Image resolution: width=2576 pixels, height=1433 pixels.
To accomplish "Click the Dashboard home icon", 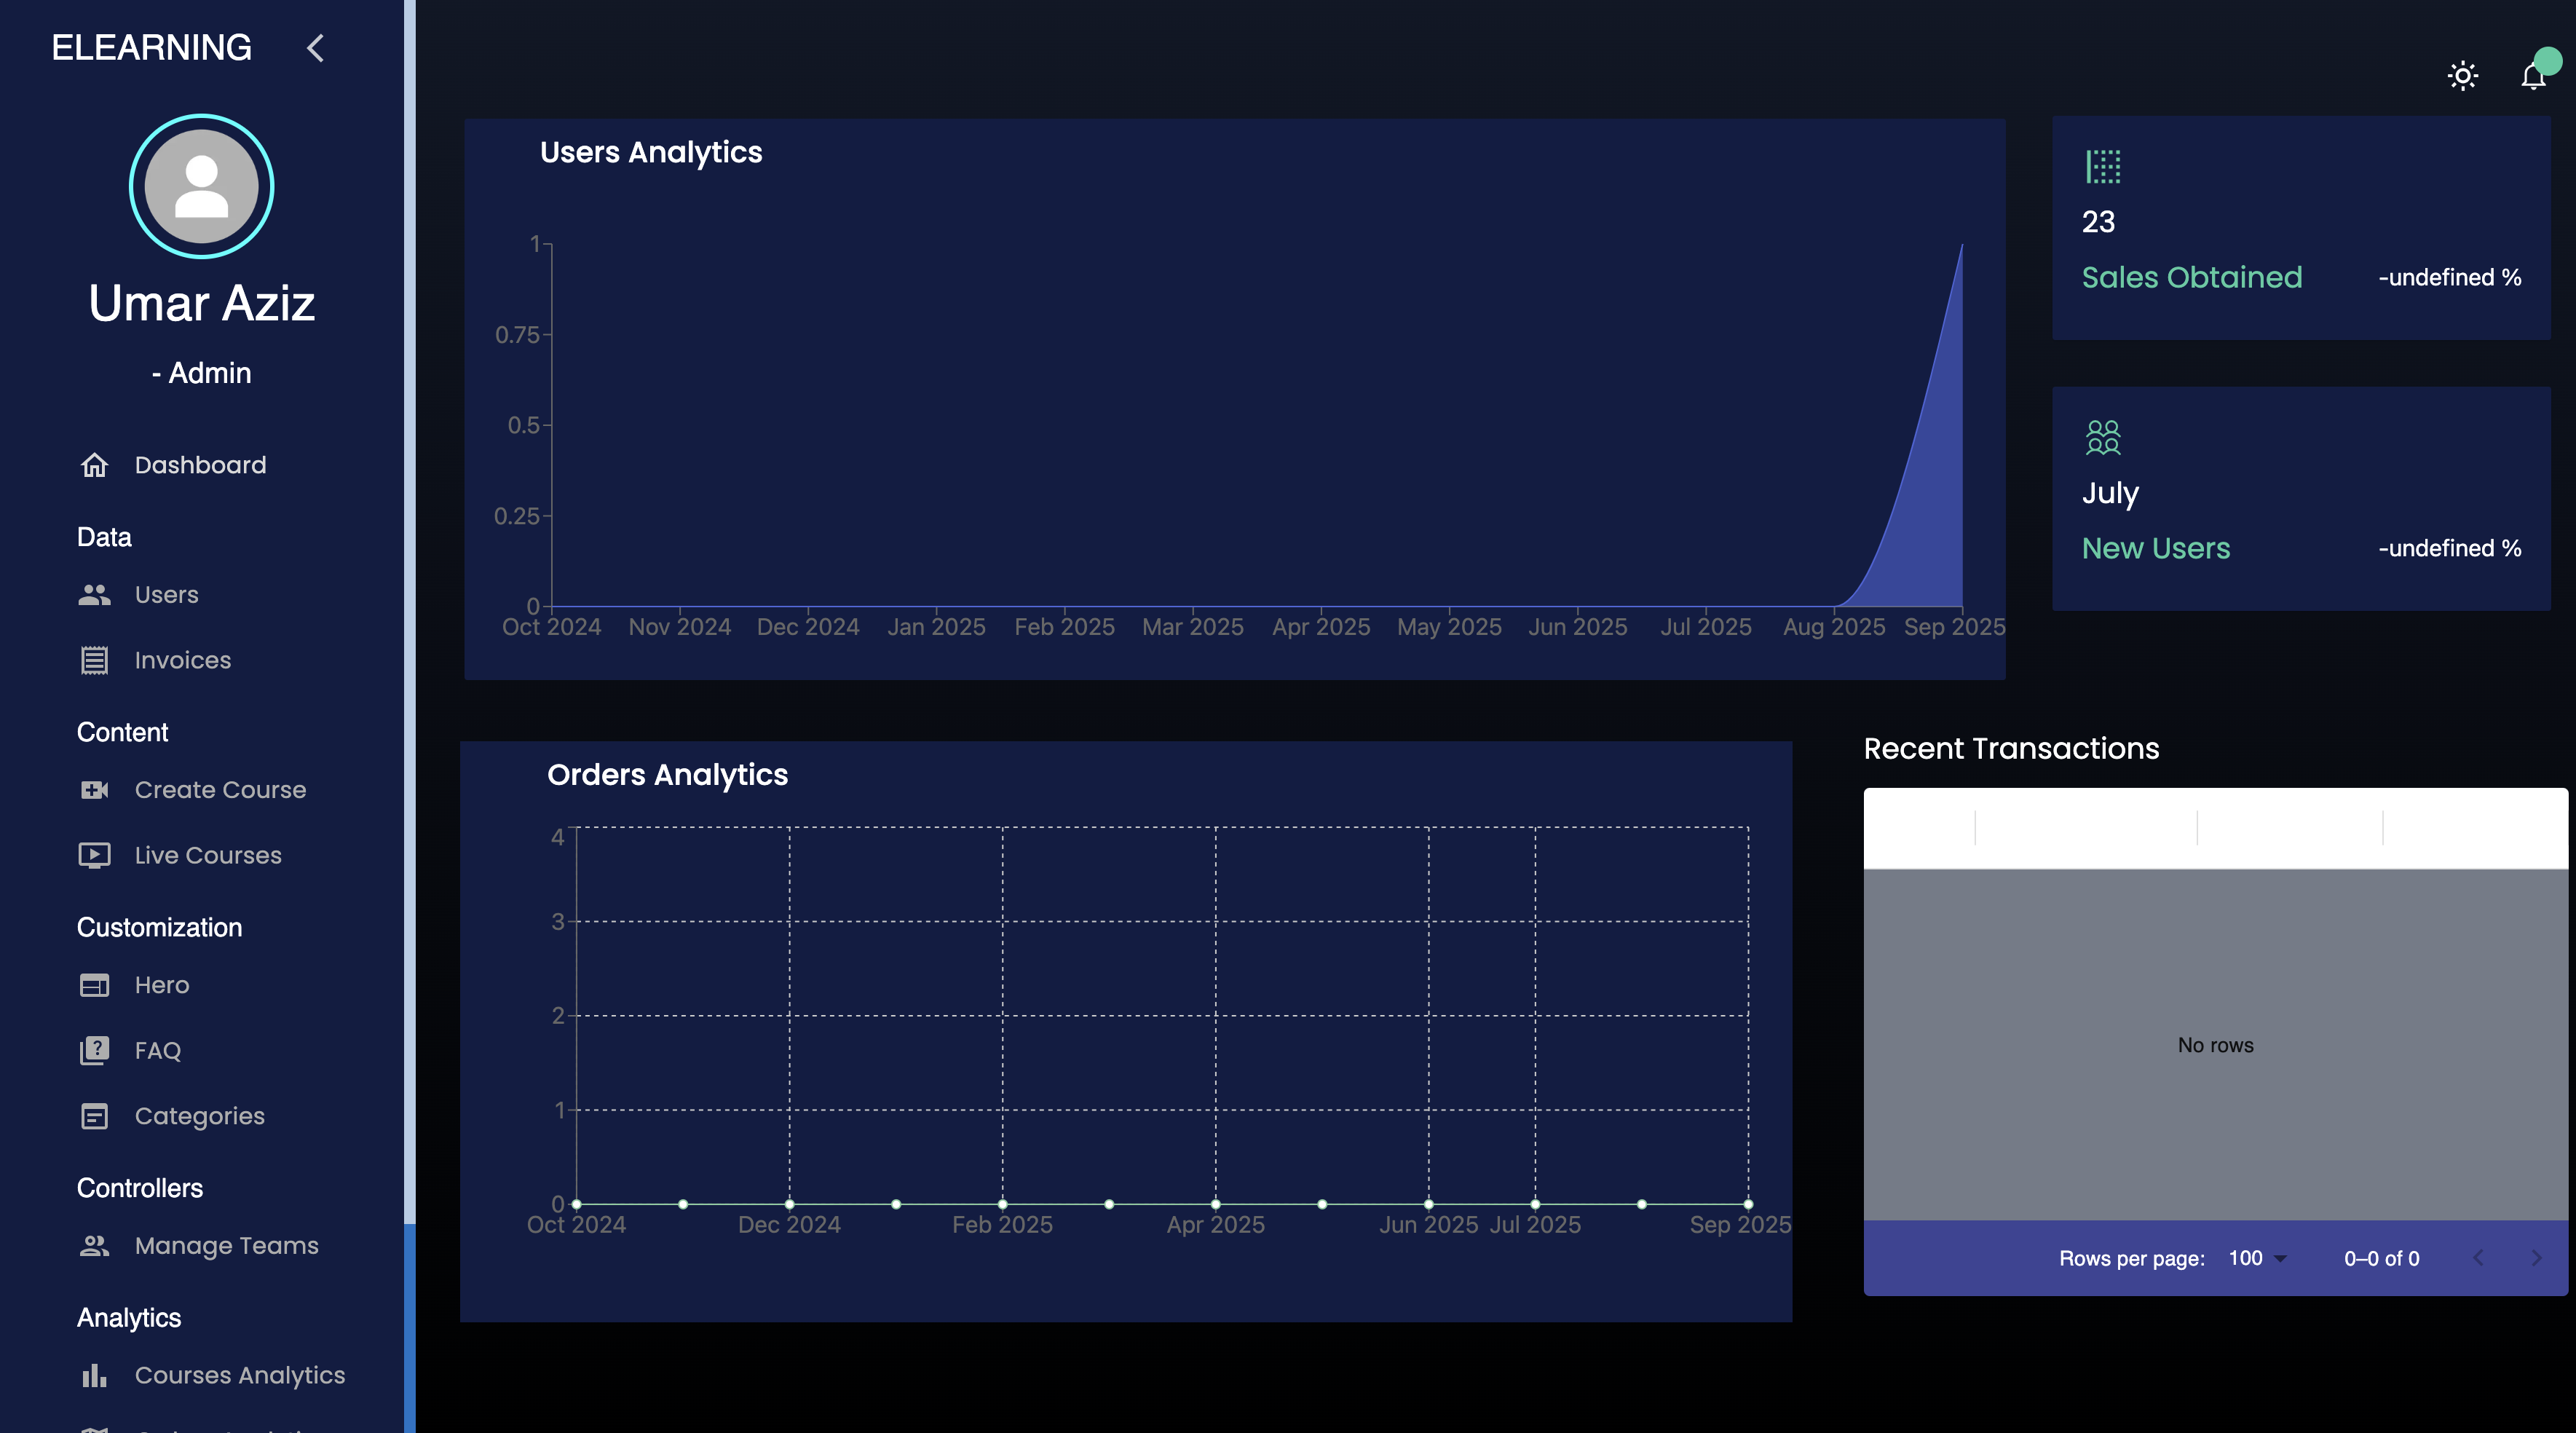I will [x=94, y=465].
